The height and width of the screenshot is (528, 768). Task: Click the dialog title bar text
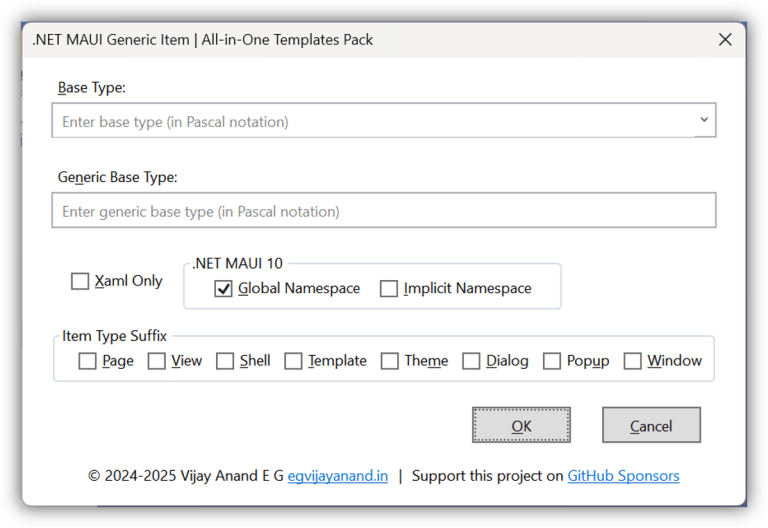coord(203,40)
